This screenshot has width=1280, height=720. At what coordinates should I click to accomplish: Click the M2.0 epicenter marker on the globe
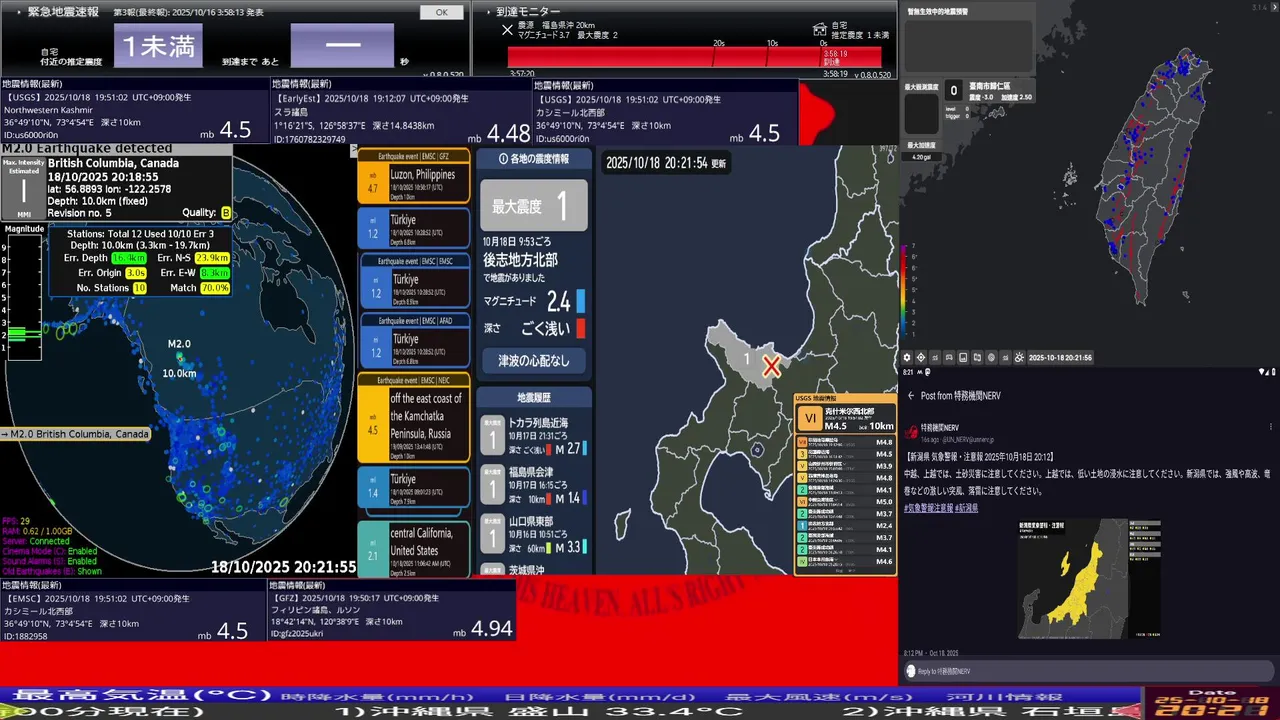[x=180, y=355]
